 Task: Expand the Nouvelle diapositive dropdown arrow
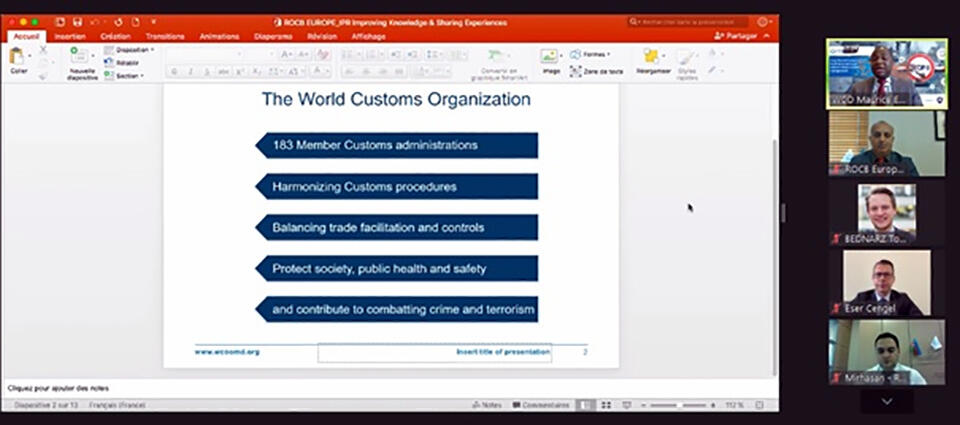coord(93,56)
